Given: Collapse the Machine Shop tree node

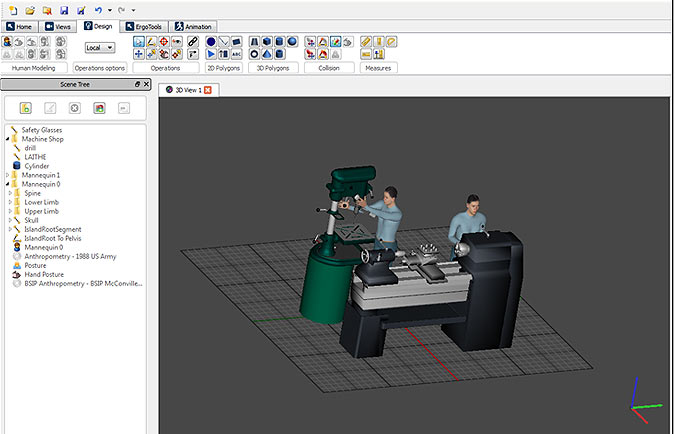Looking at the screenshot, I should tap(9, 139).
